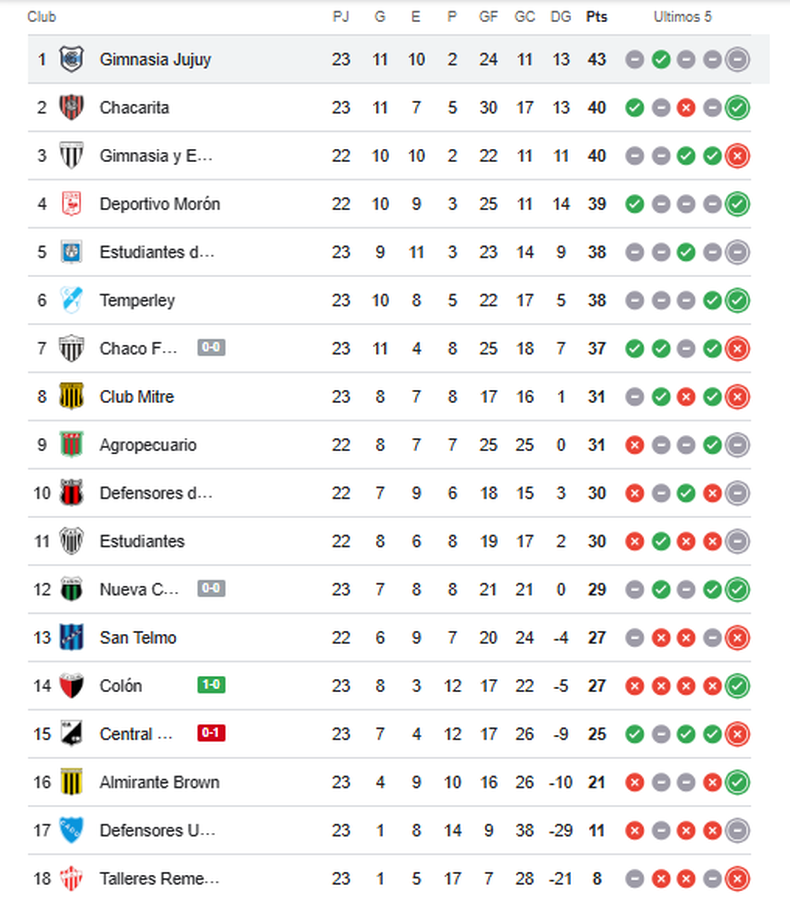The image size is (790, 911).
Task: Click Club Mitre's latest loss result circle
Action: pyautogui.click(x=737, y=397)
